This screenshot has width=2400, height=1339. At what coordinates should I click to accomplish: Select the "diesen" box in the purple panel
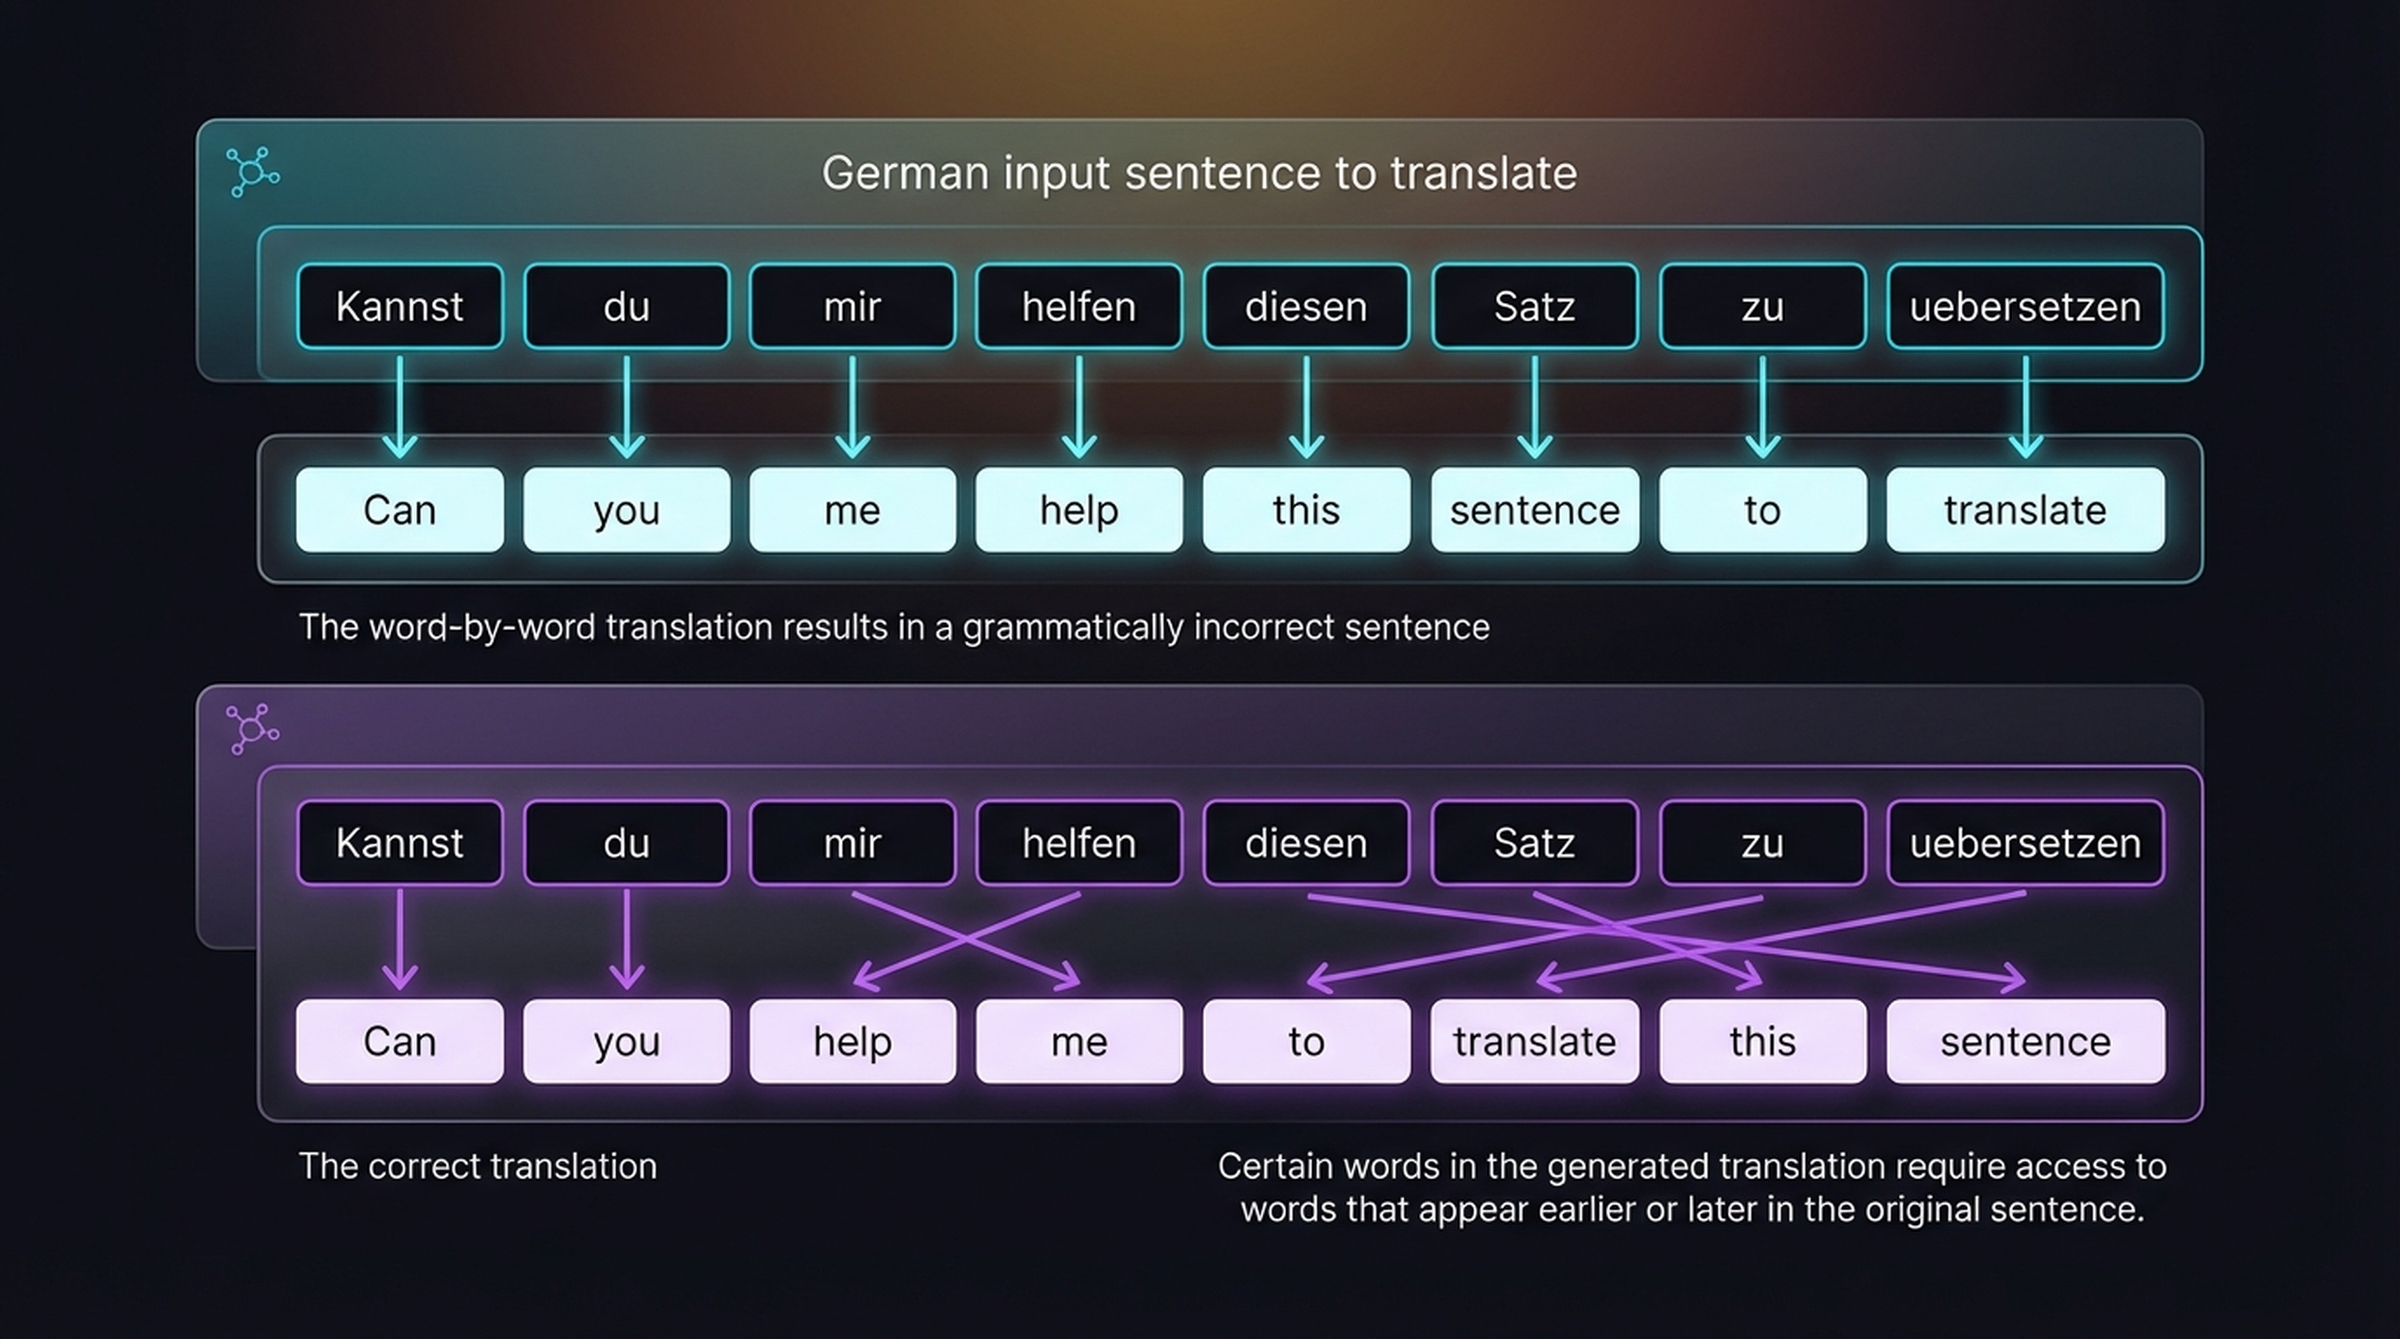[1306, 843]
